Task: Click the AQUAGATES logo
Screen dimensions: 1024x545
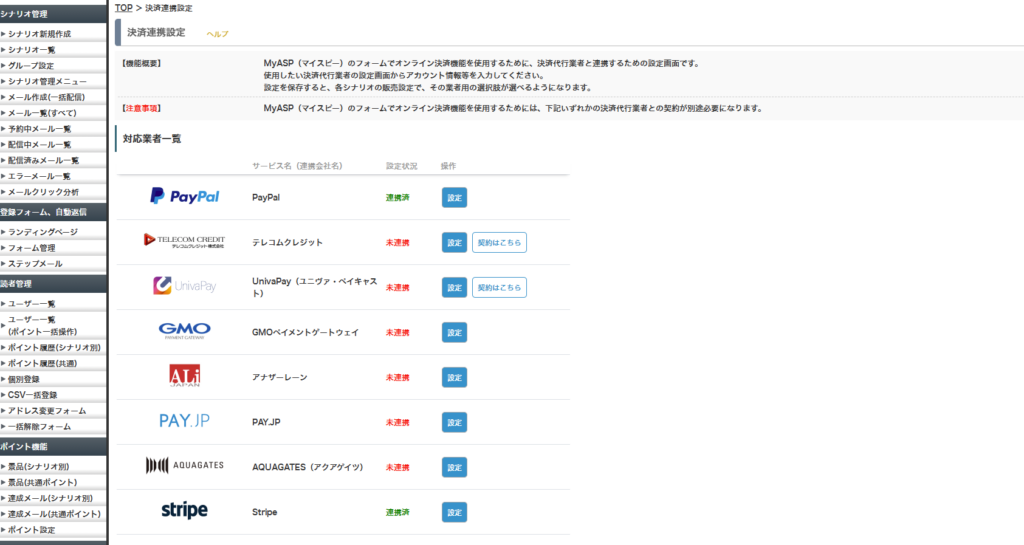Action: point(184,466)
